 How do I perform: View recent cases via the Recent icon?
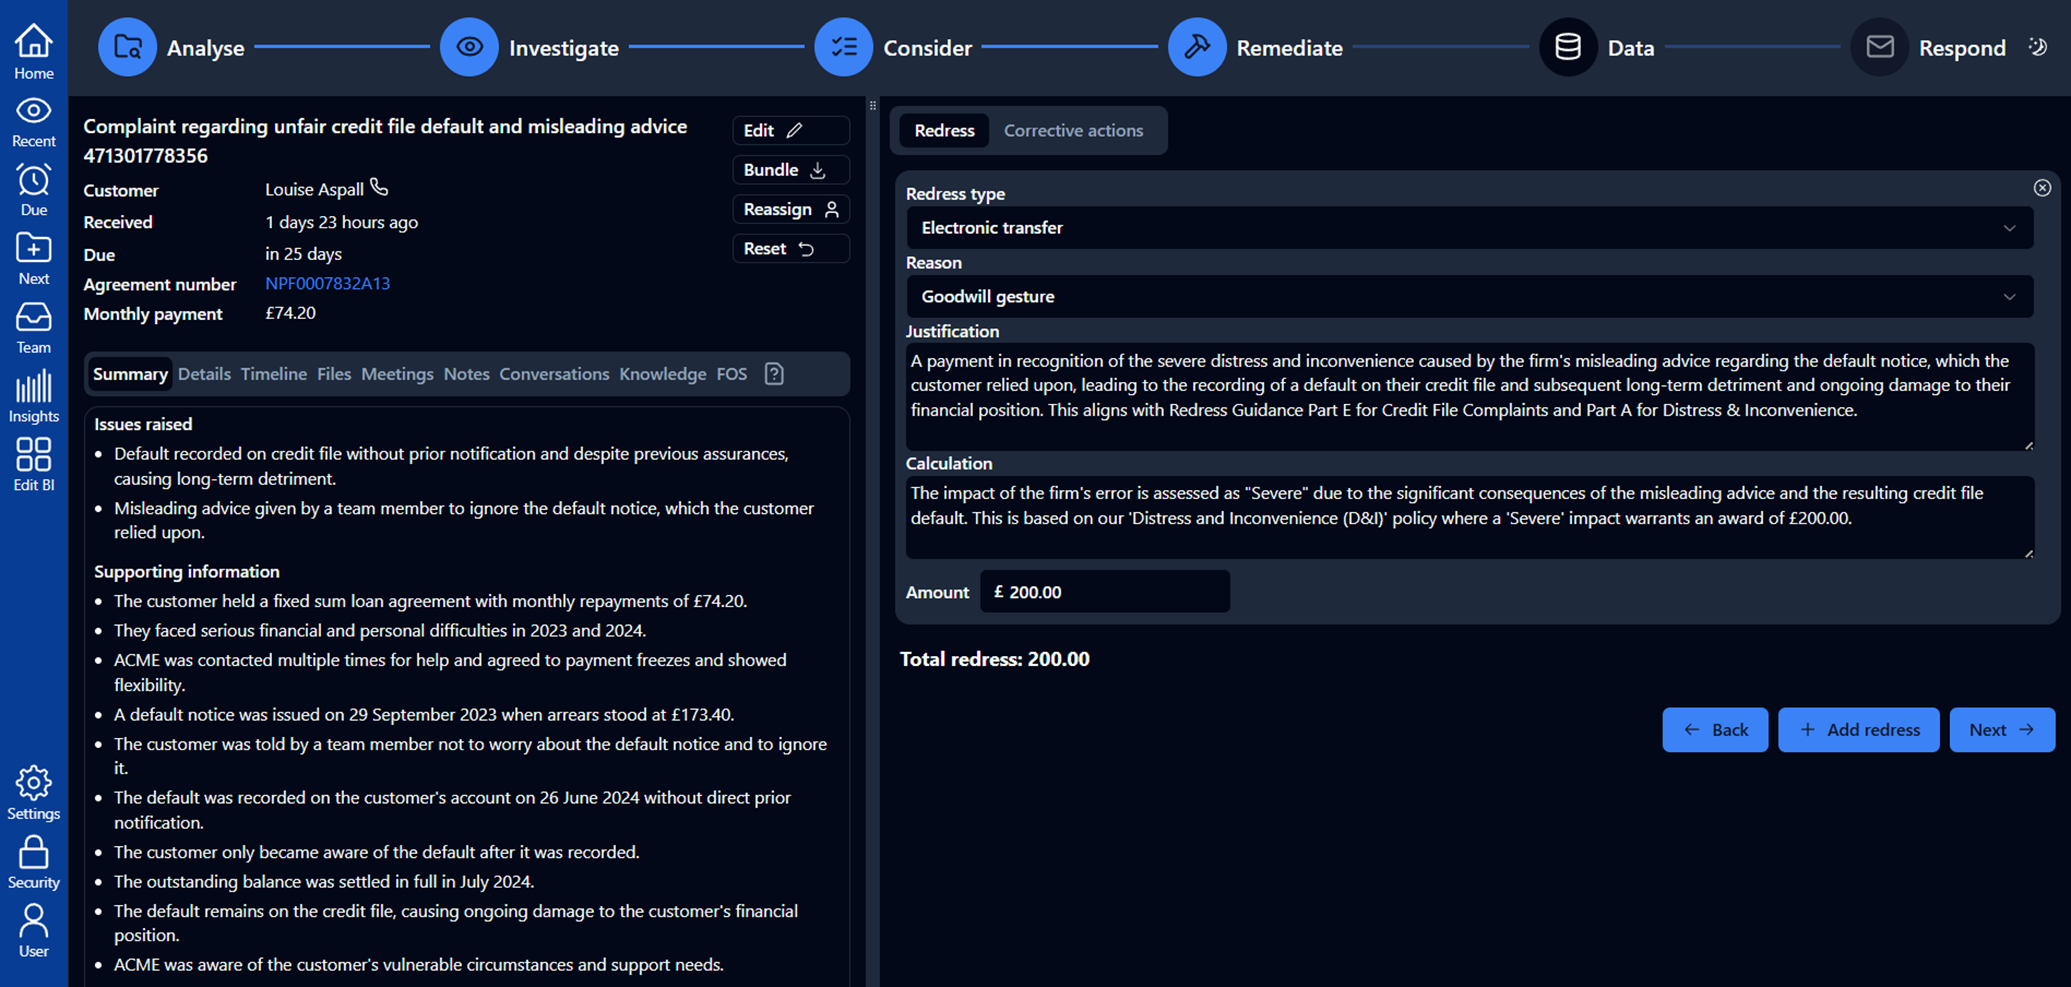(x=33, y=112)
